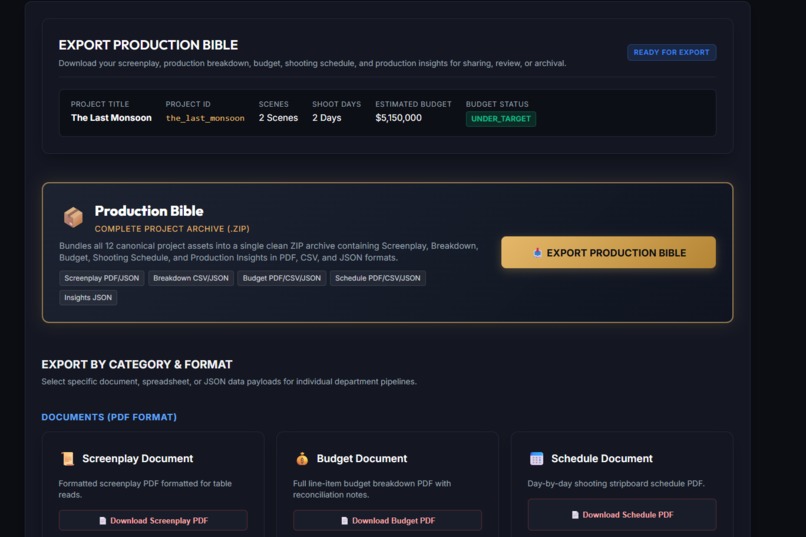Click the Schedule Document card title
806x537 pixels.
click(x=602, y=458)
